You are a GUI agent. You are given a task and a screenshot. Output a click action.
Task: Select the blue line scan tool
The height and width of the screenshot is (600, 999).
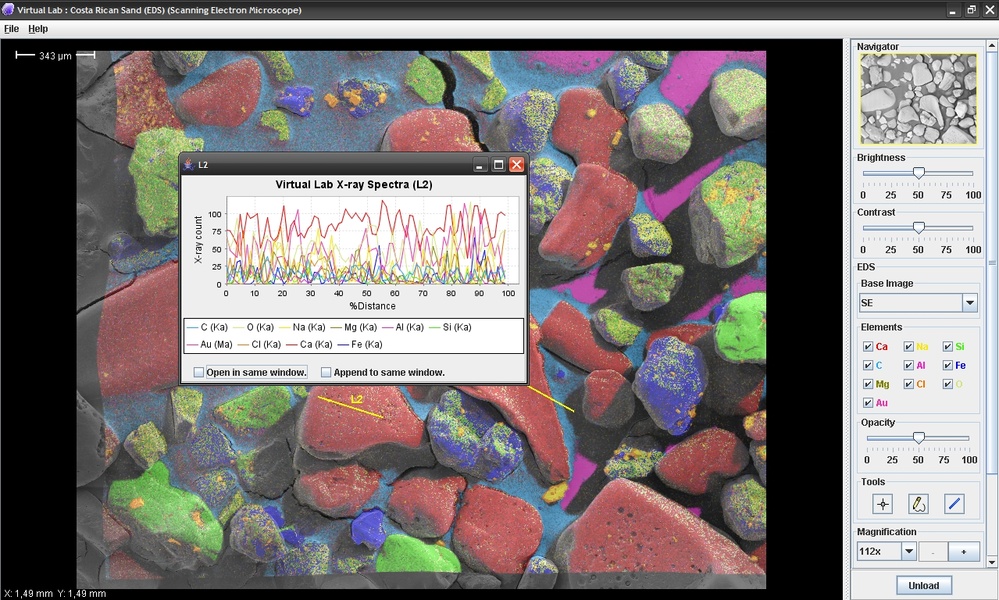(x=954, y=504)
